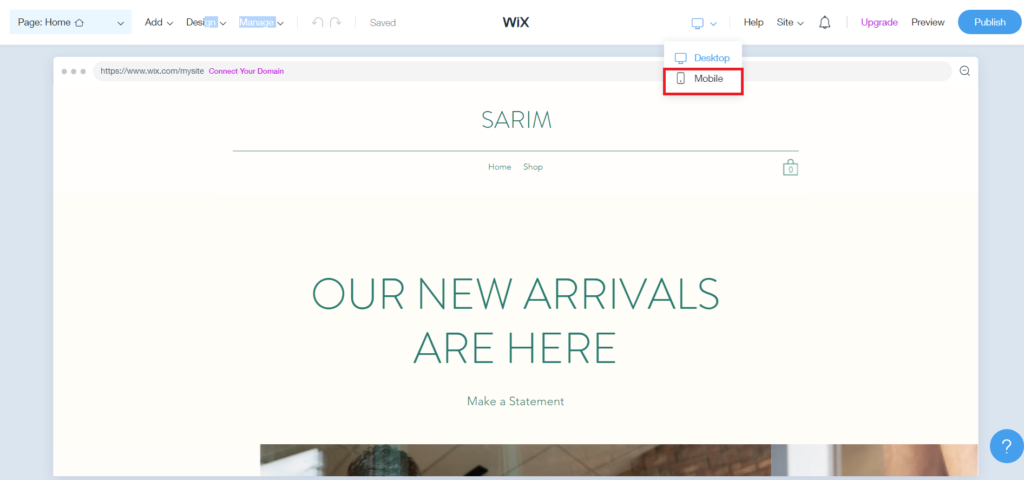Select the Mobile view option
The width and height of the screenshot is (1024, 480).
(703, 78)
